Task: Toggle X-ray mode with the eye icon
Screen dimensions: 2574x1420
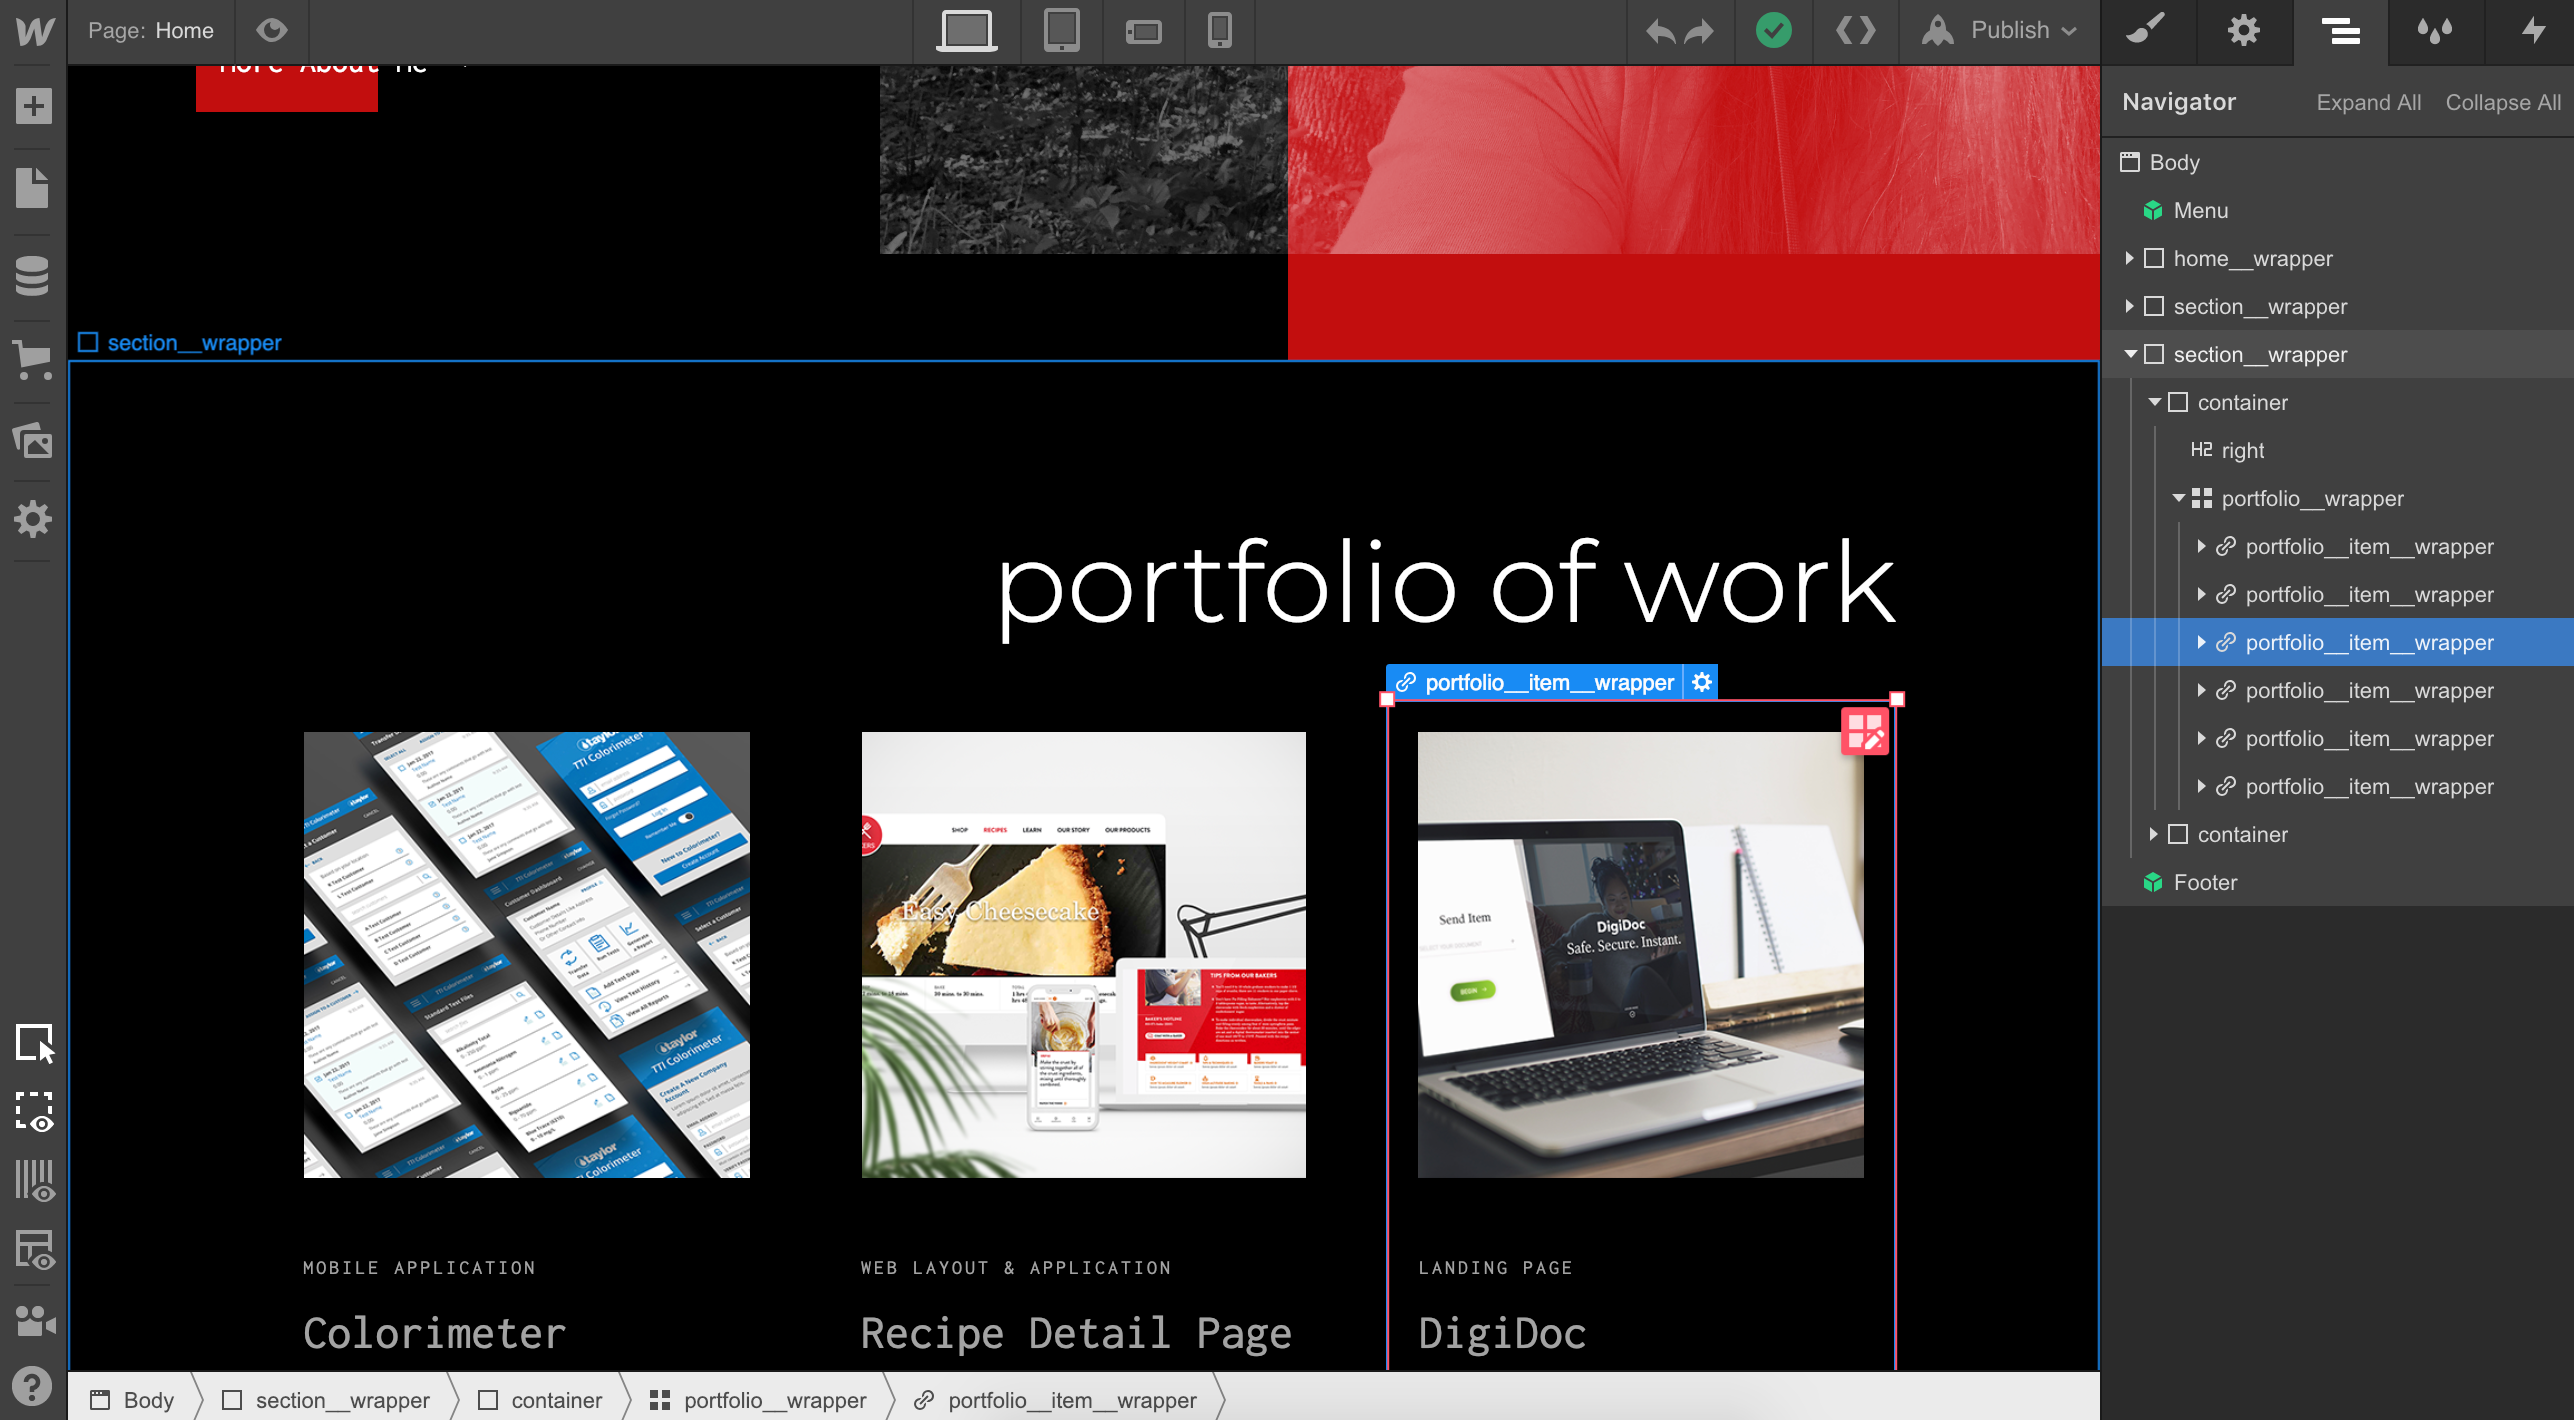Action: (272, 30)
